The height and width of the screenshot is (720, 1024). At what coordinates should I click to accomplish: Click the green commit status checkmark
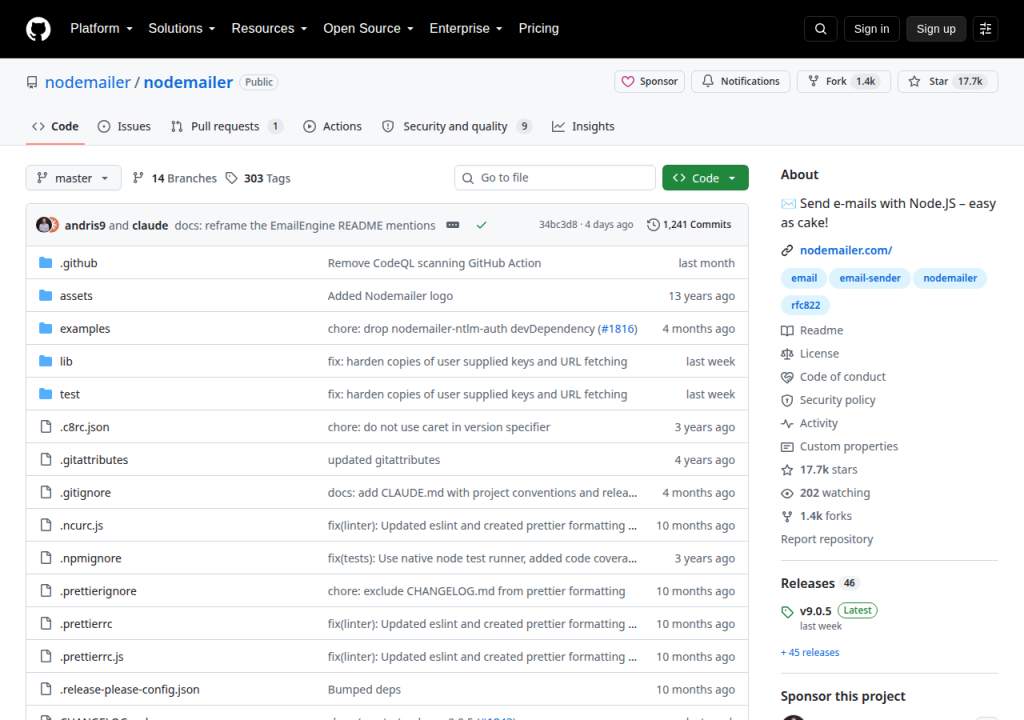point(481,225)
